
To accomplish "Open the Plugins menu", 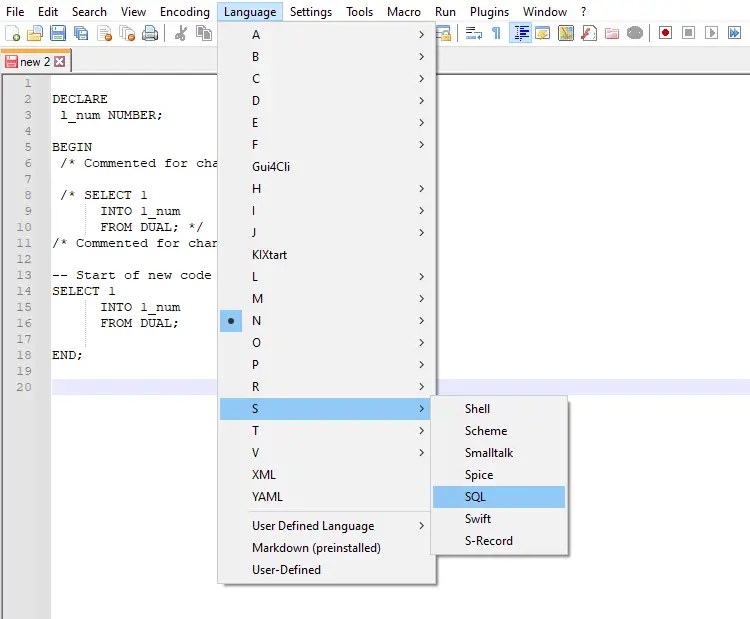I will 489,11.
